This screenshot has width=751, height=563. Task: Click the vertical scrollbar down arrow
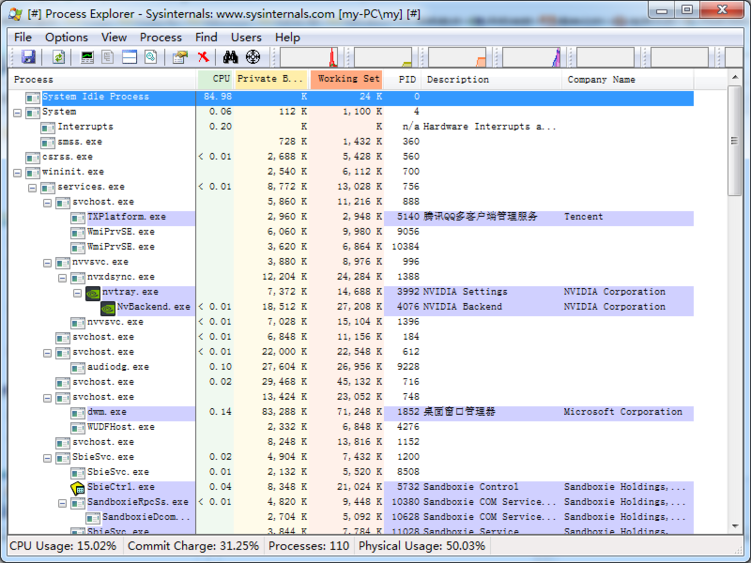point(735,526)
